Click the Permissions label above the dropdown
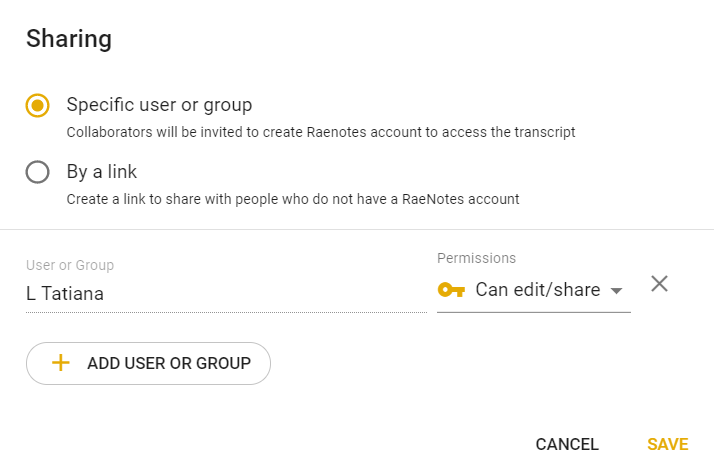This screenshot has width=714, height=472. tap(476, 258)
